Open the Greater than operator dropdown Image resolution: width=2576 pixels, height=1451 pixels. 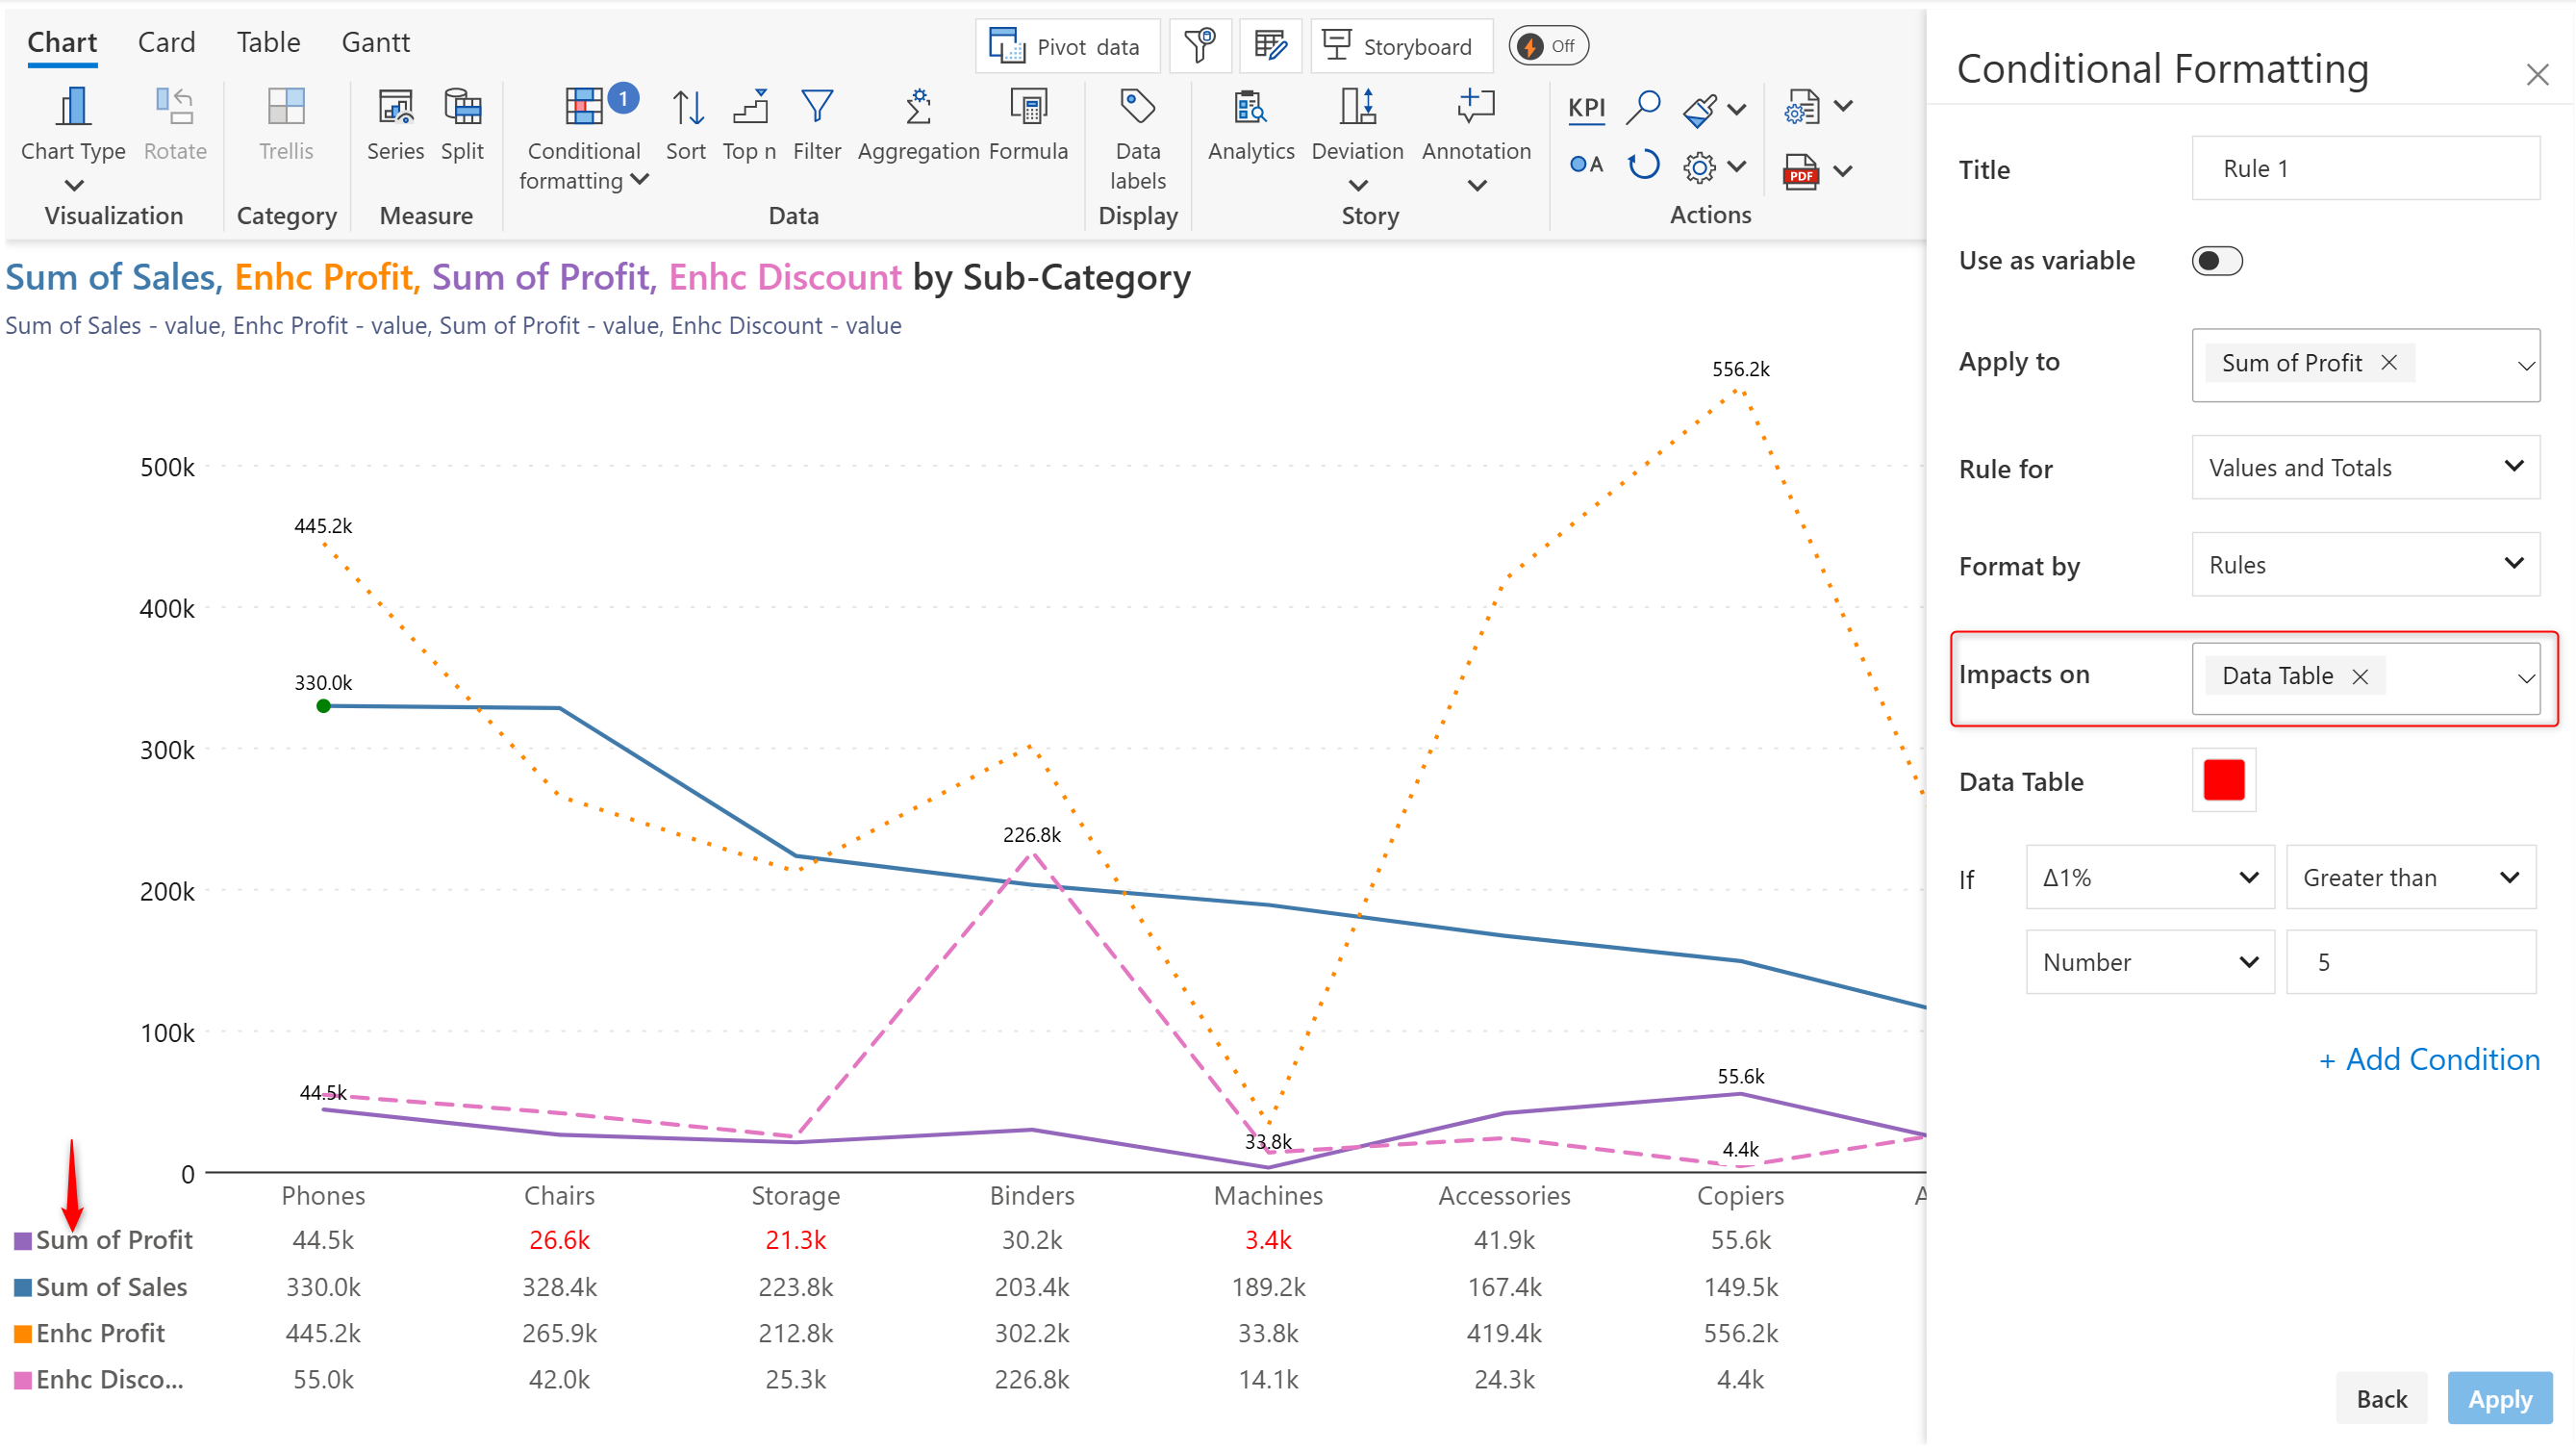click(2410, 878)
